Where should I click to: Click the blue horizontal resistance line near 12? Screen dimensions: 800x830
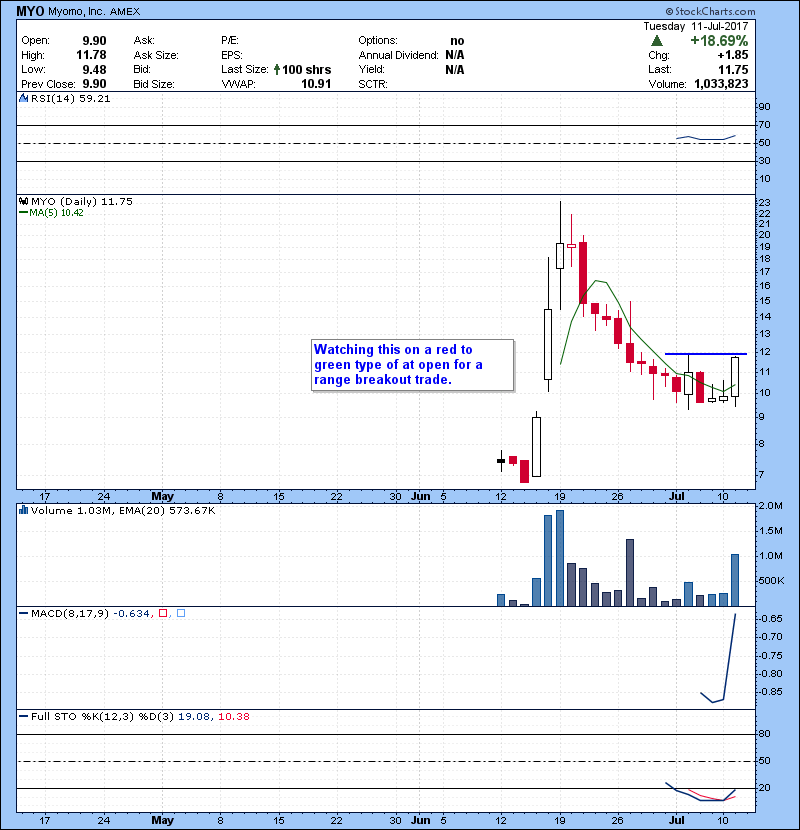706,354
